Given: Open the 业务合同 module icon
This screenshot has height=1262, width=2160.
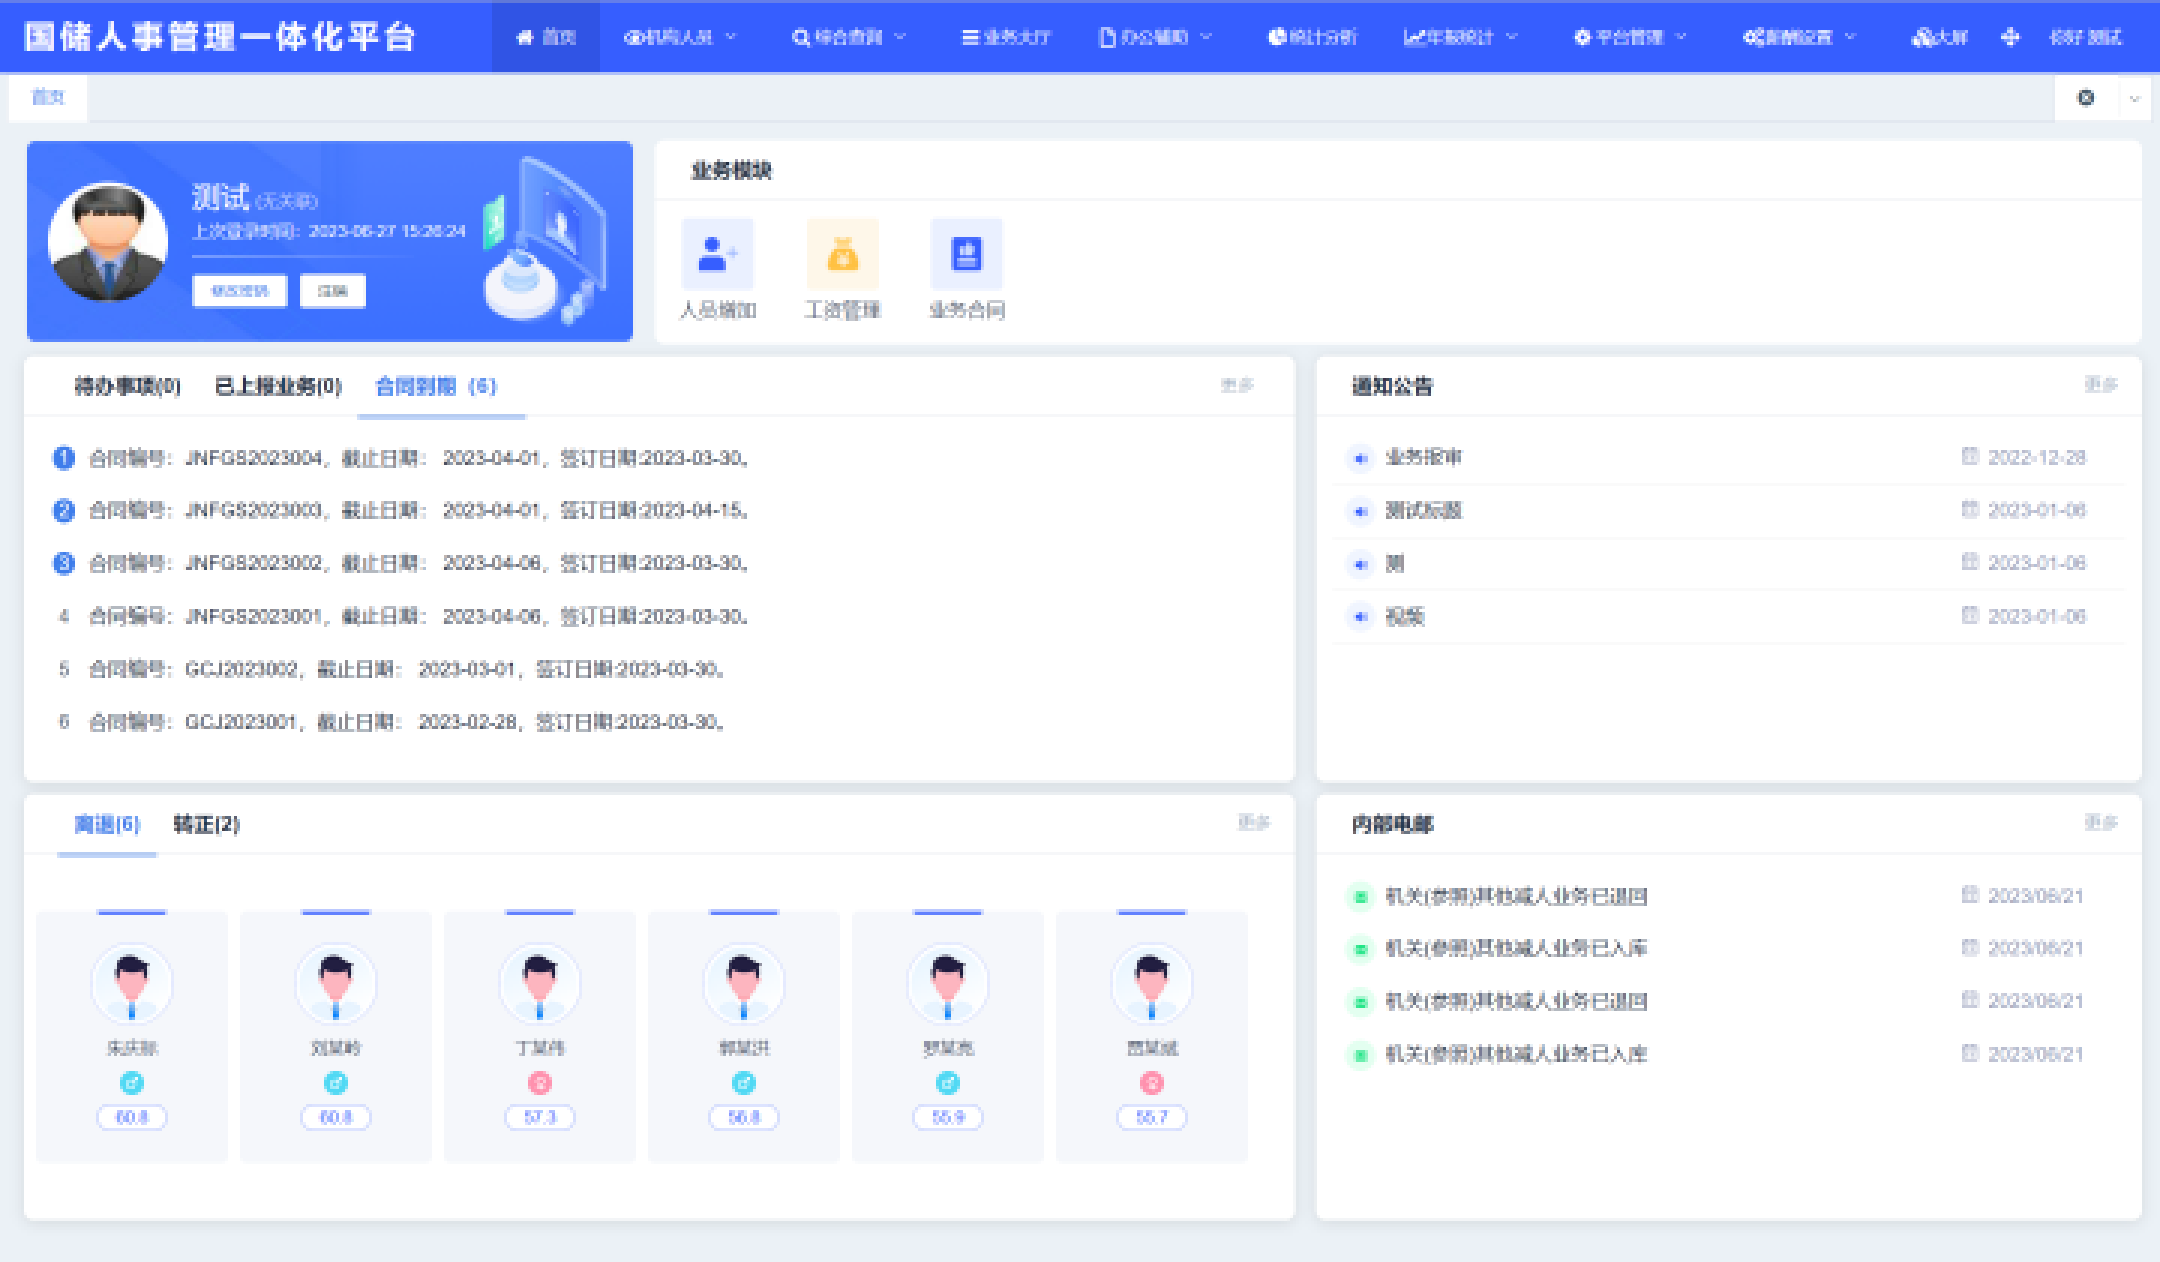Looking at the screenshot, I should (966, 254).
